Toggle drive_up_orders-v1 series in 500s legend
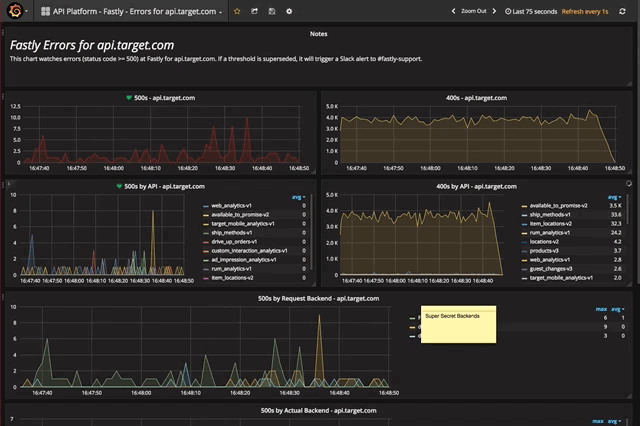Viewport: 640px width, 426px height. (234, 242)
